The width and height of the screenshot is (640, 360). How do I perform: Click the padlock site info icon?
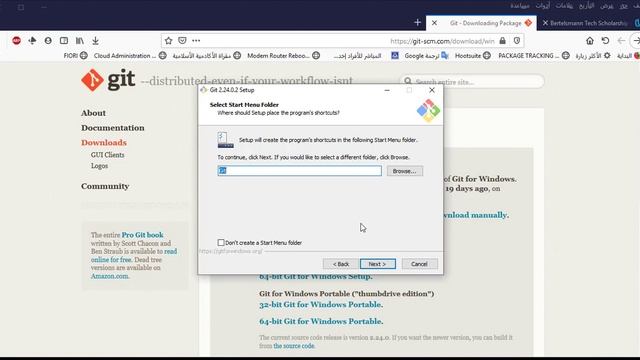tap(502, 40)
